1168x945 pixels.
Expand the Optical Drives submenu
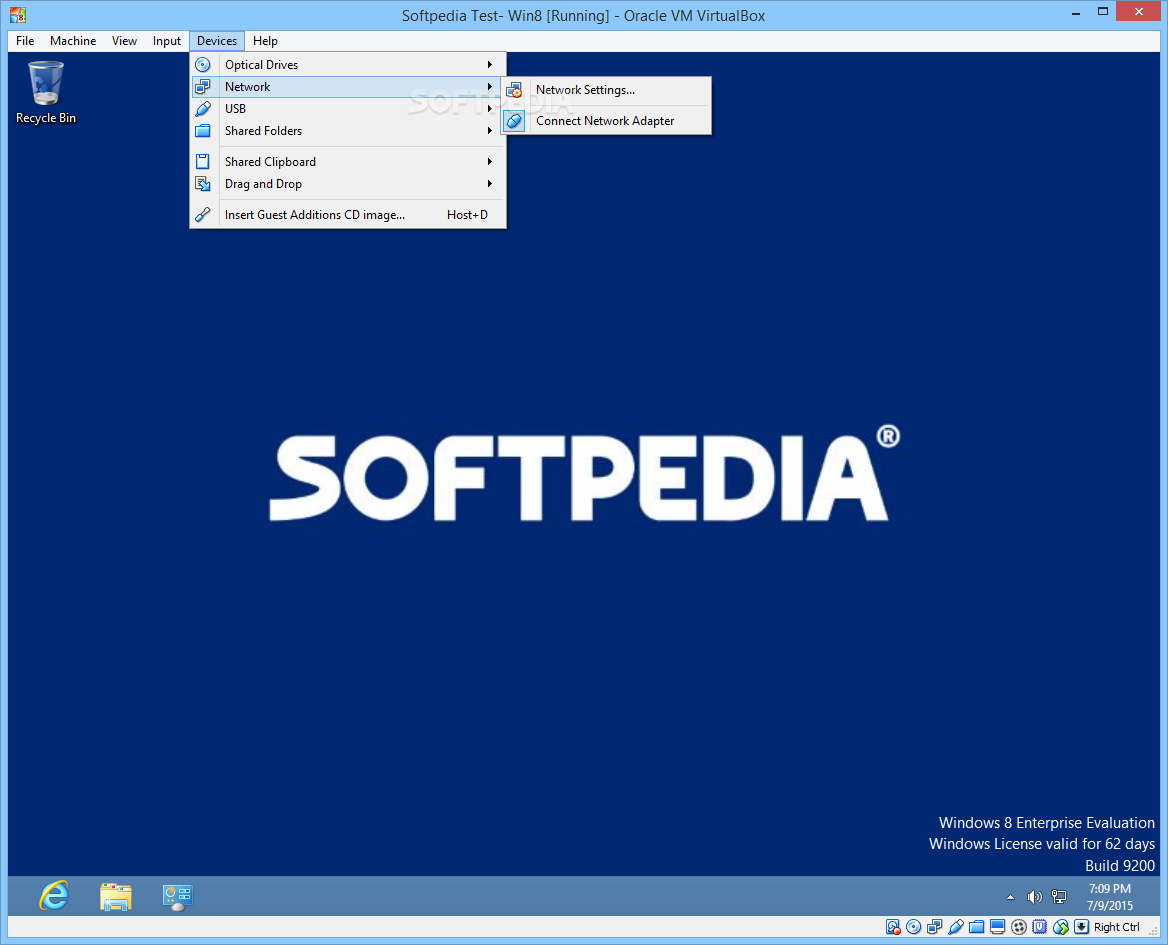(x=348, y=65)
